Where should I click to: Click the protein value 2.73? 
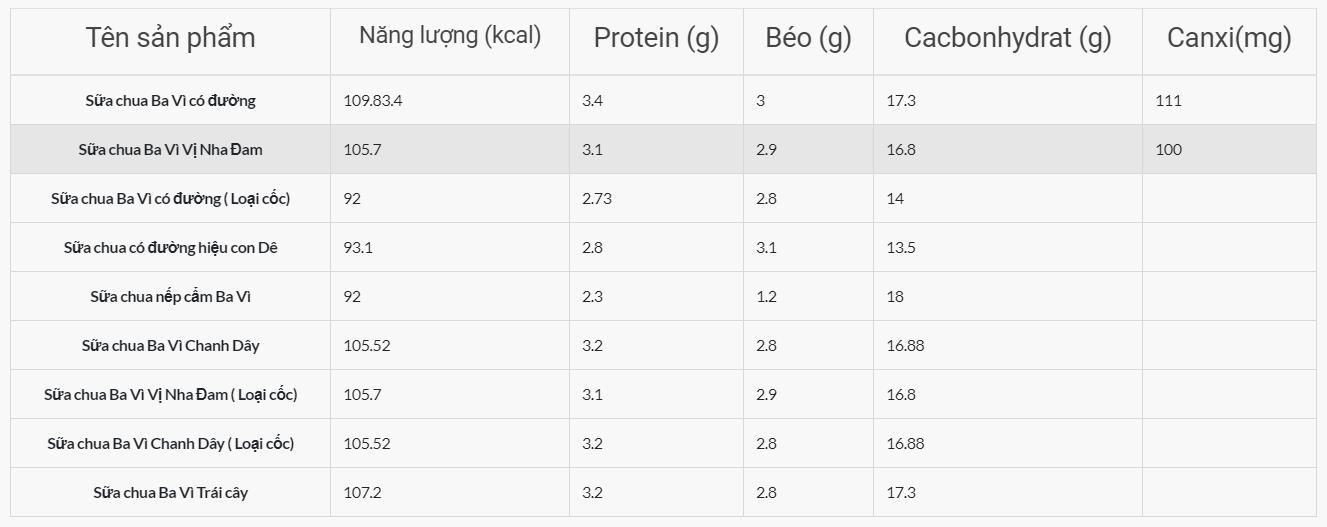pos(597,198)
